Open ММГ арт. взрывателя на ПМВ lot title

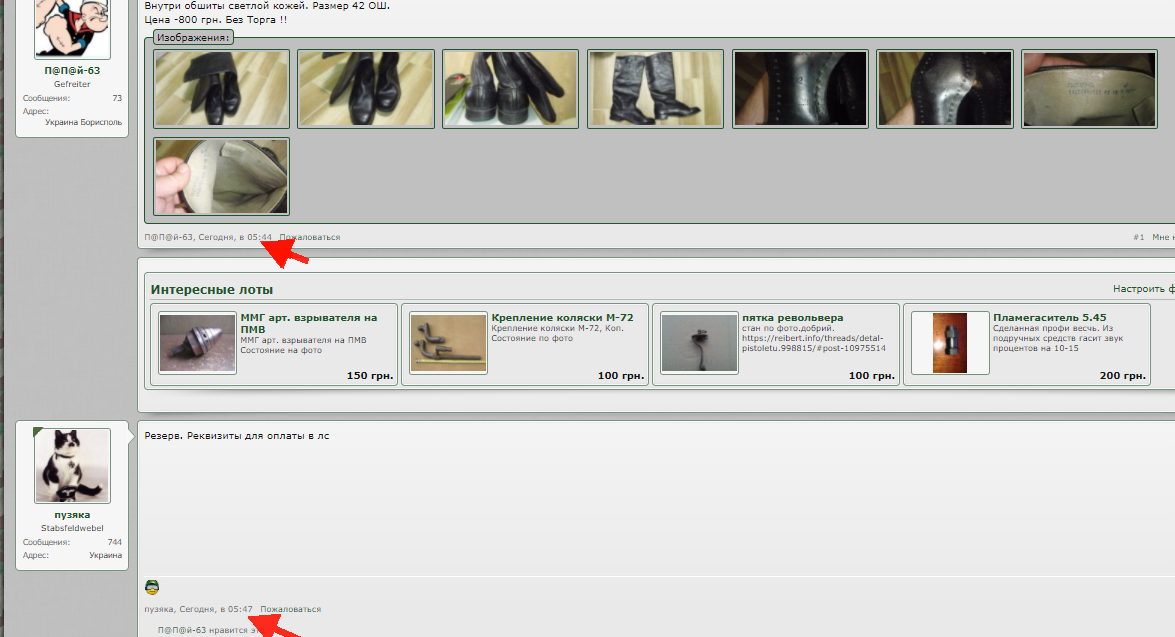309,323
